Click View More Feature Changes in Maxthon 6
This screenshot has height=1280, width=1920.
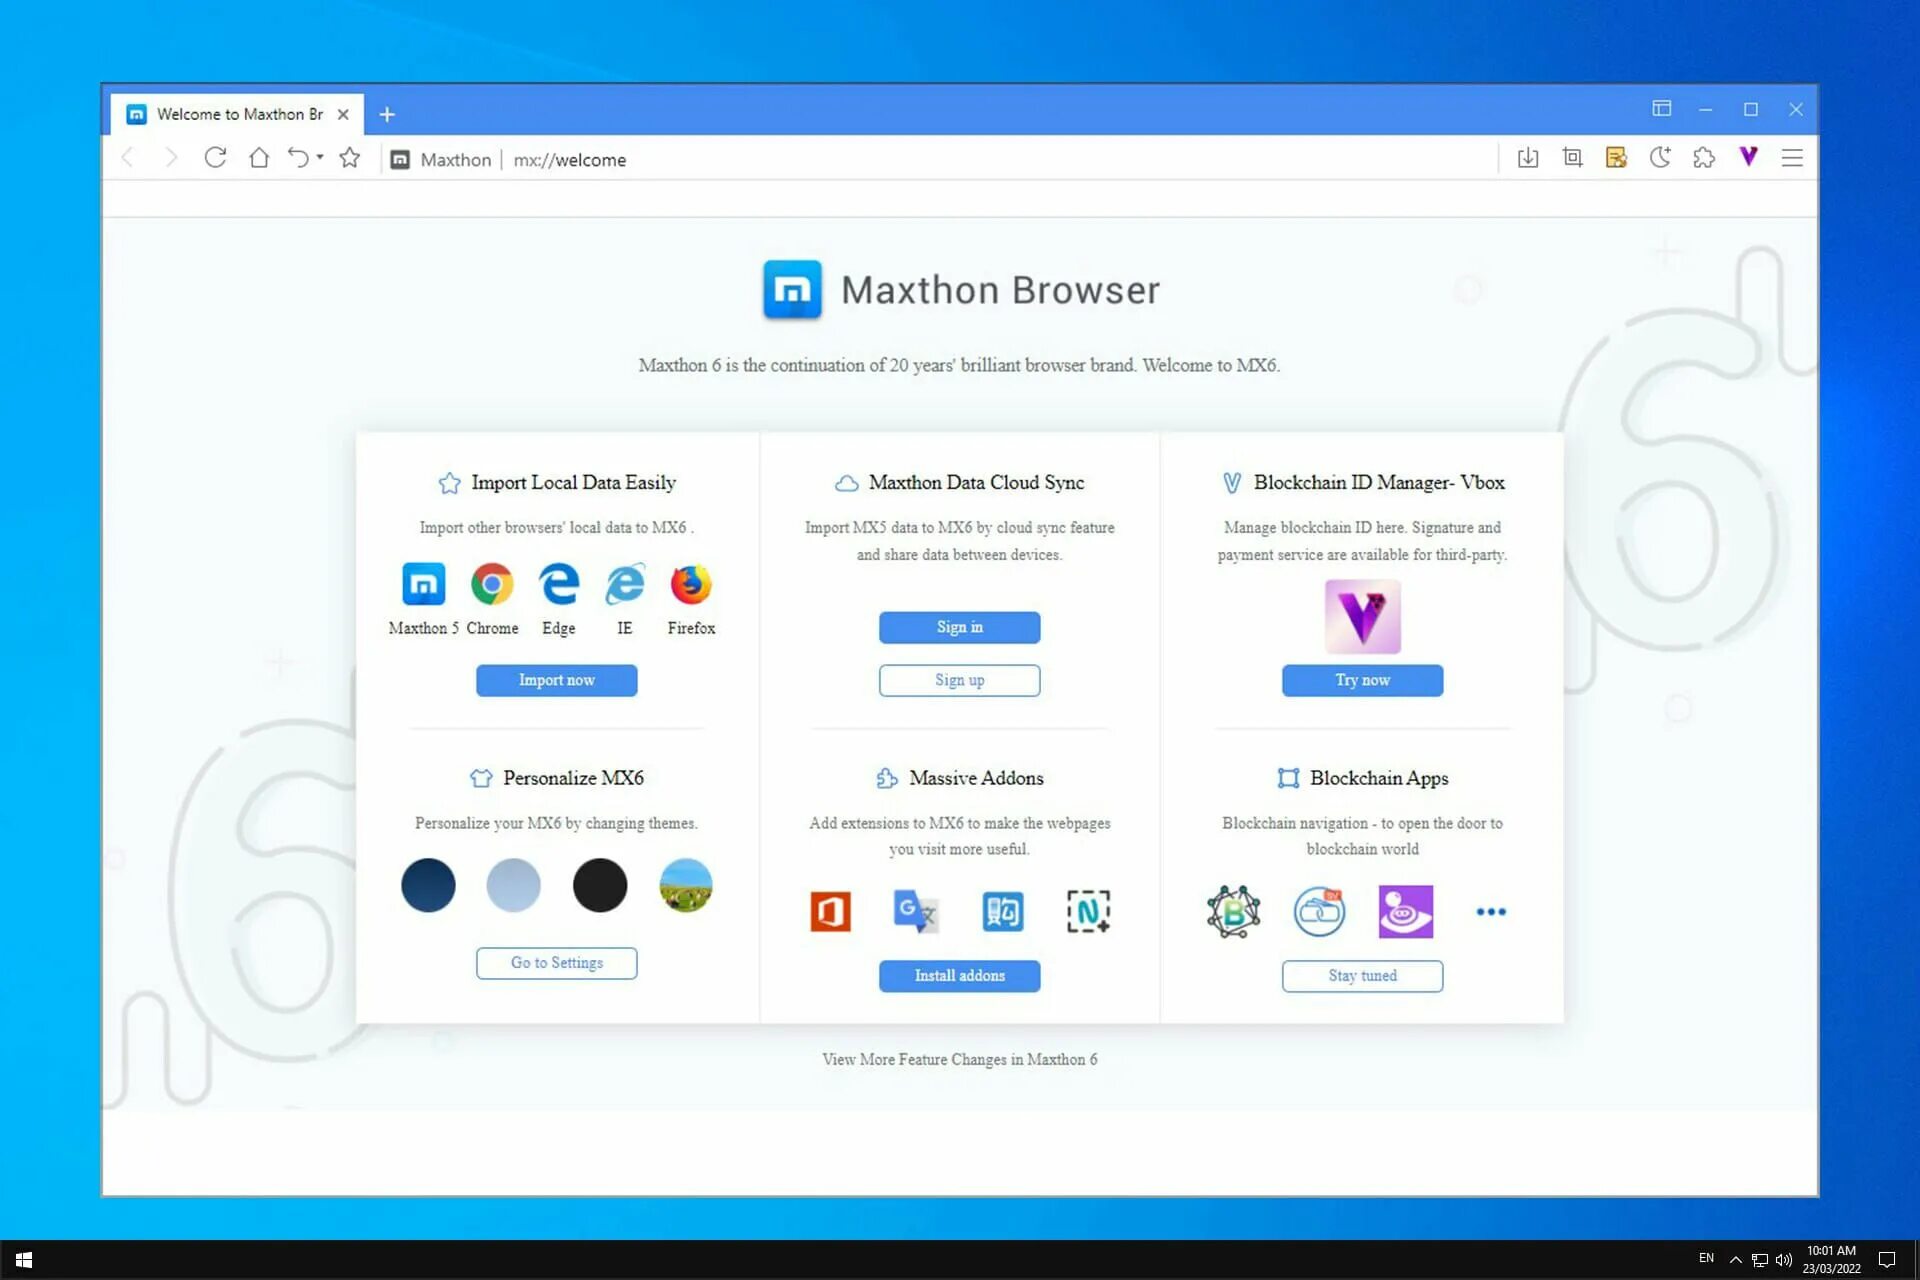[960, 1059]
